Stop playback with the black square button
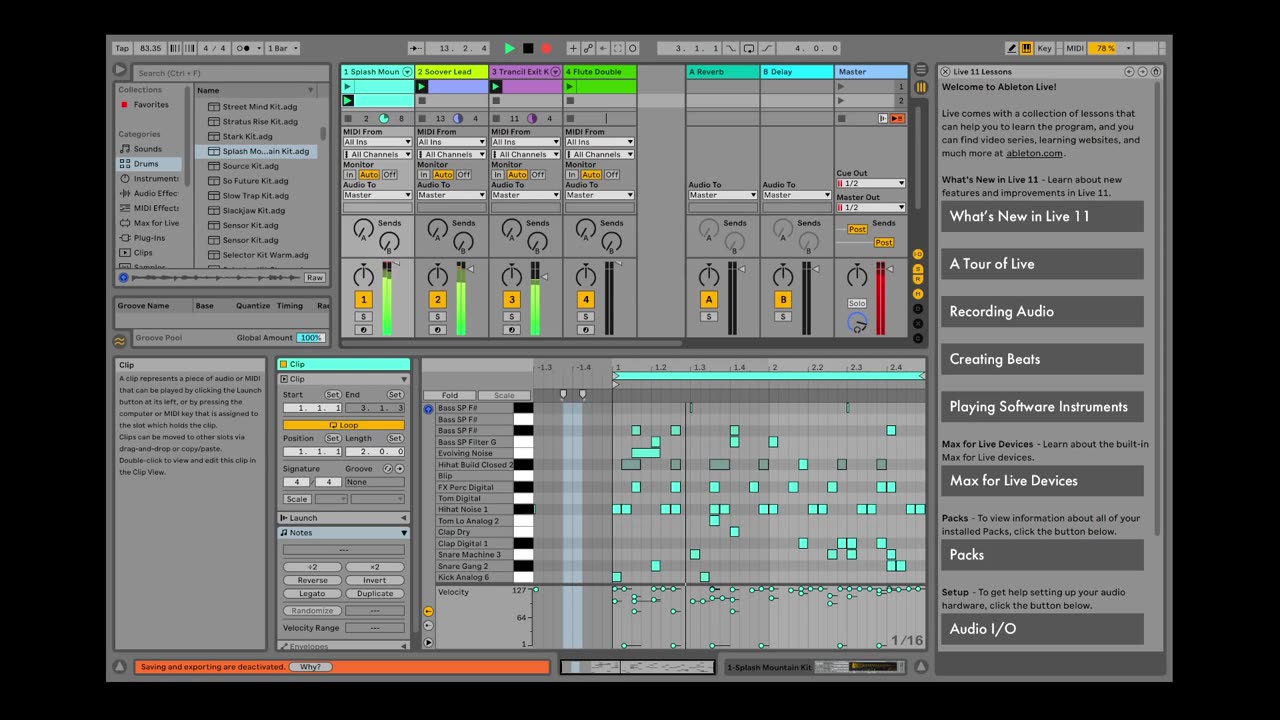 pyautogui.click(x=528, y=48)
